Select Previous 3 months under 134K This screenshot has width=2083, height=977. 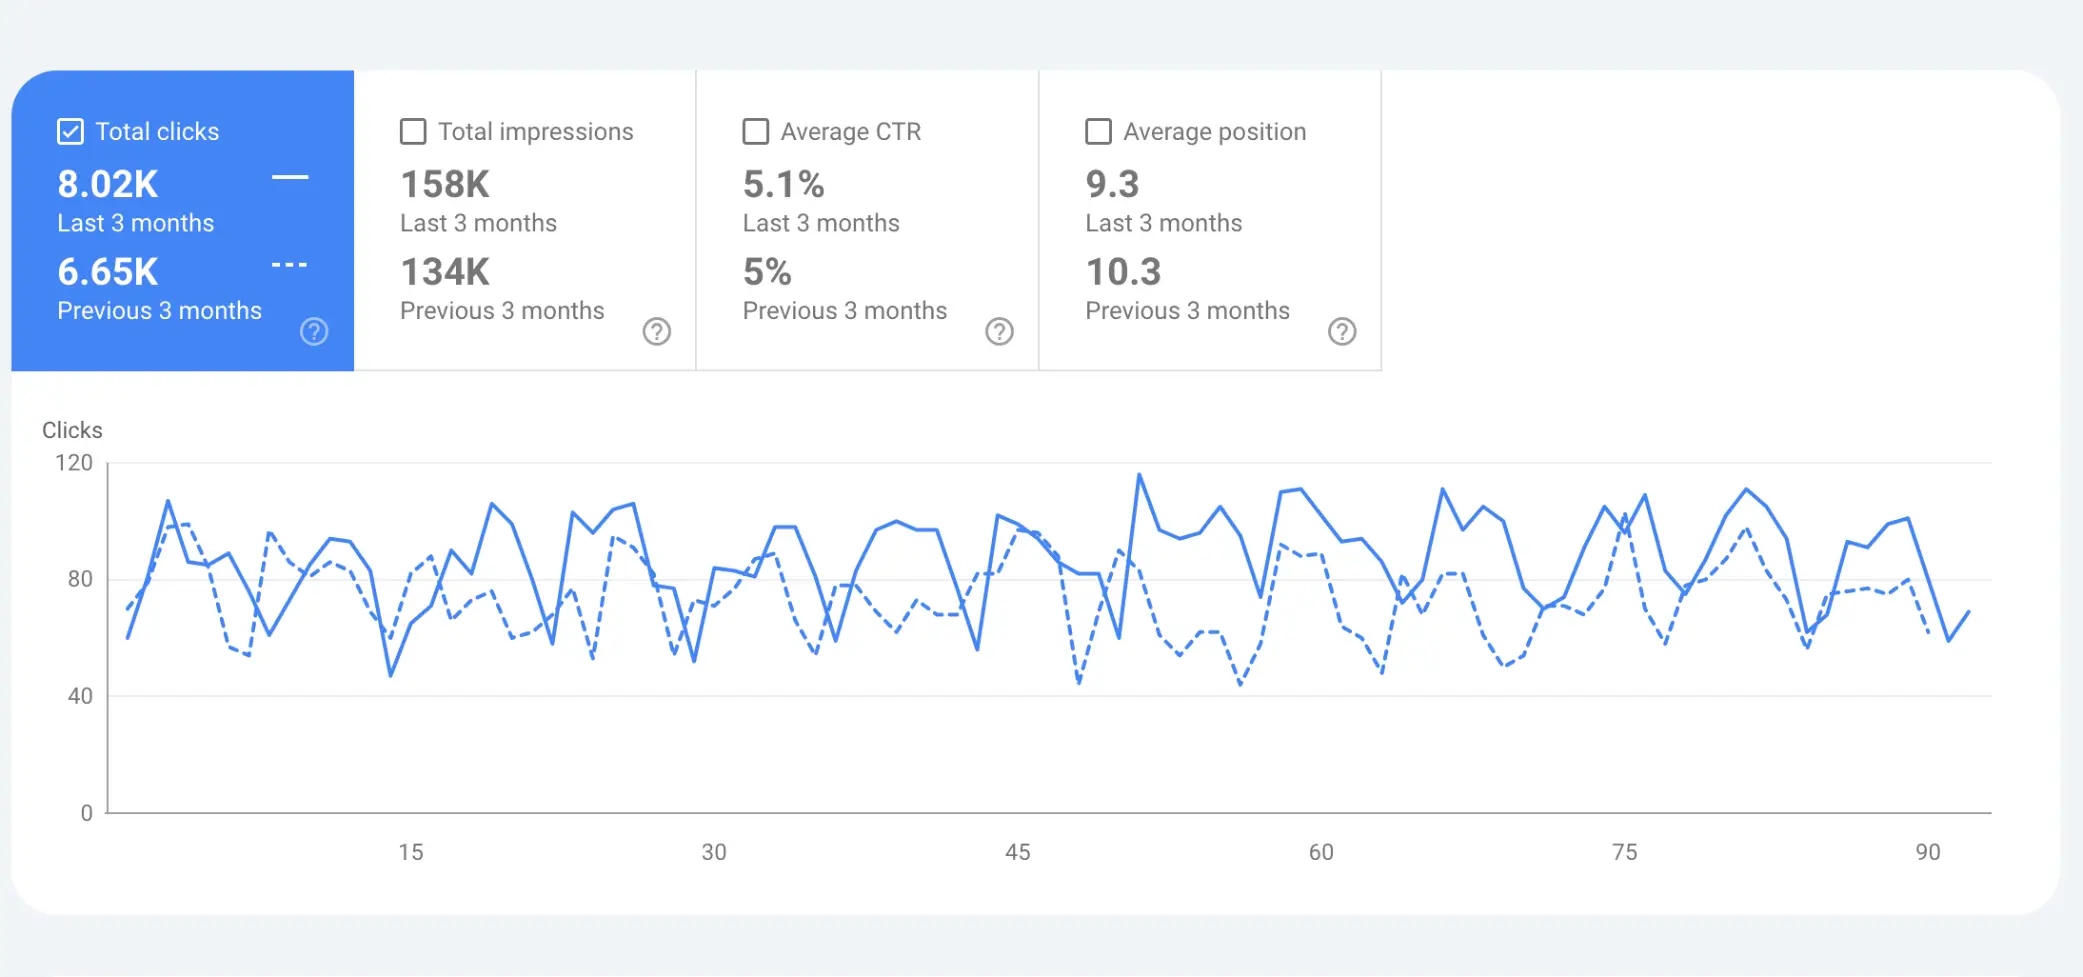click(x=502, y=311)
